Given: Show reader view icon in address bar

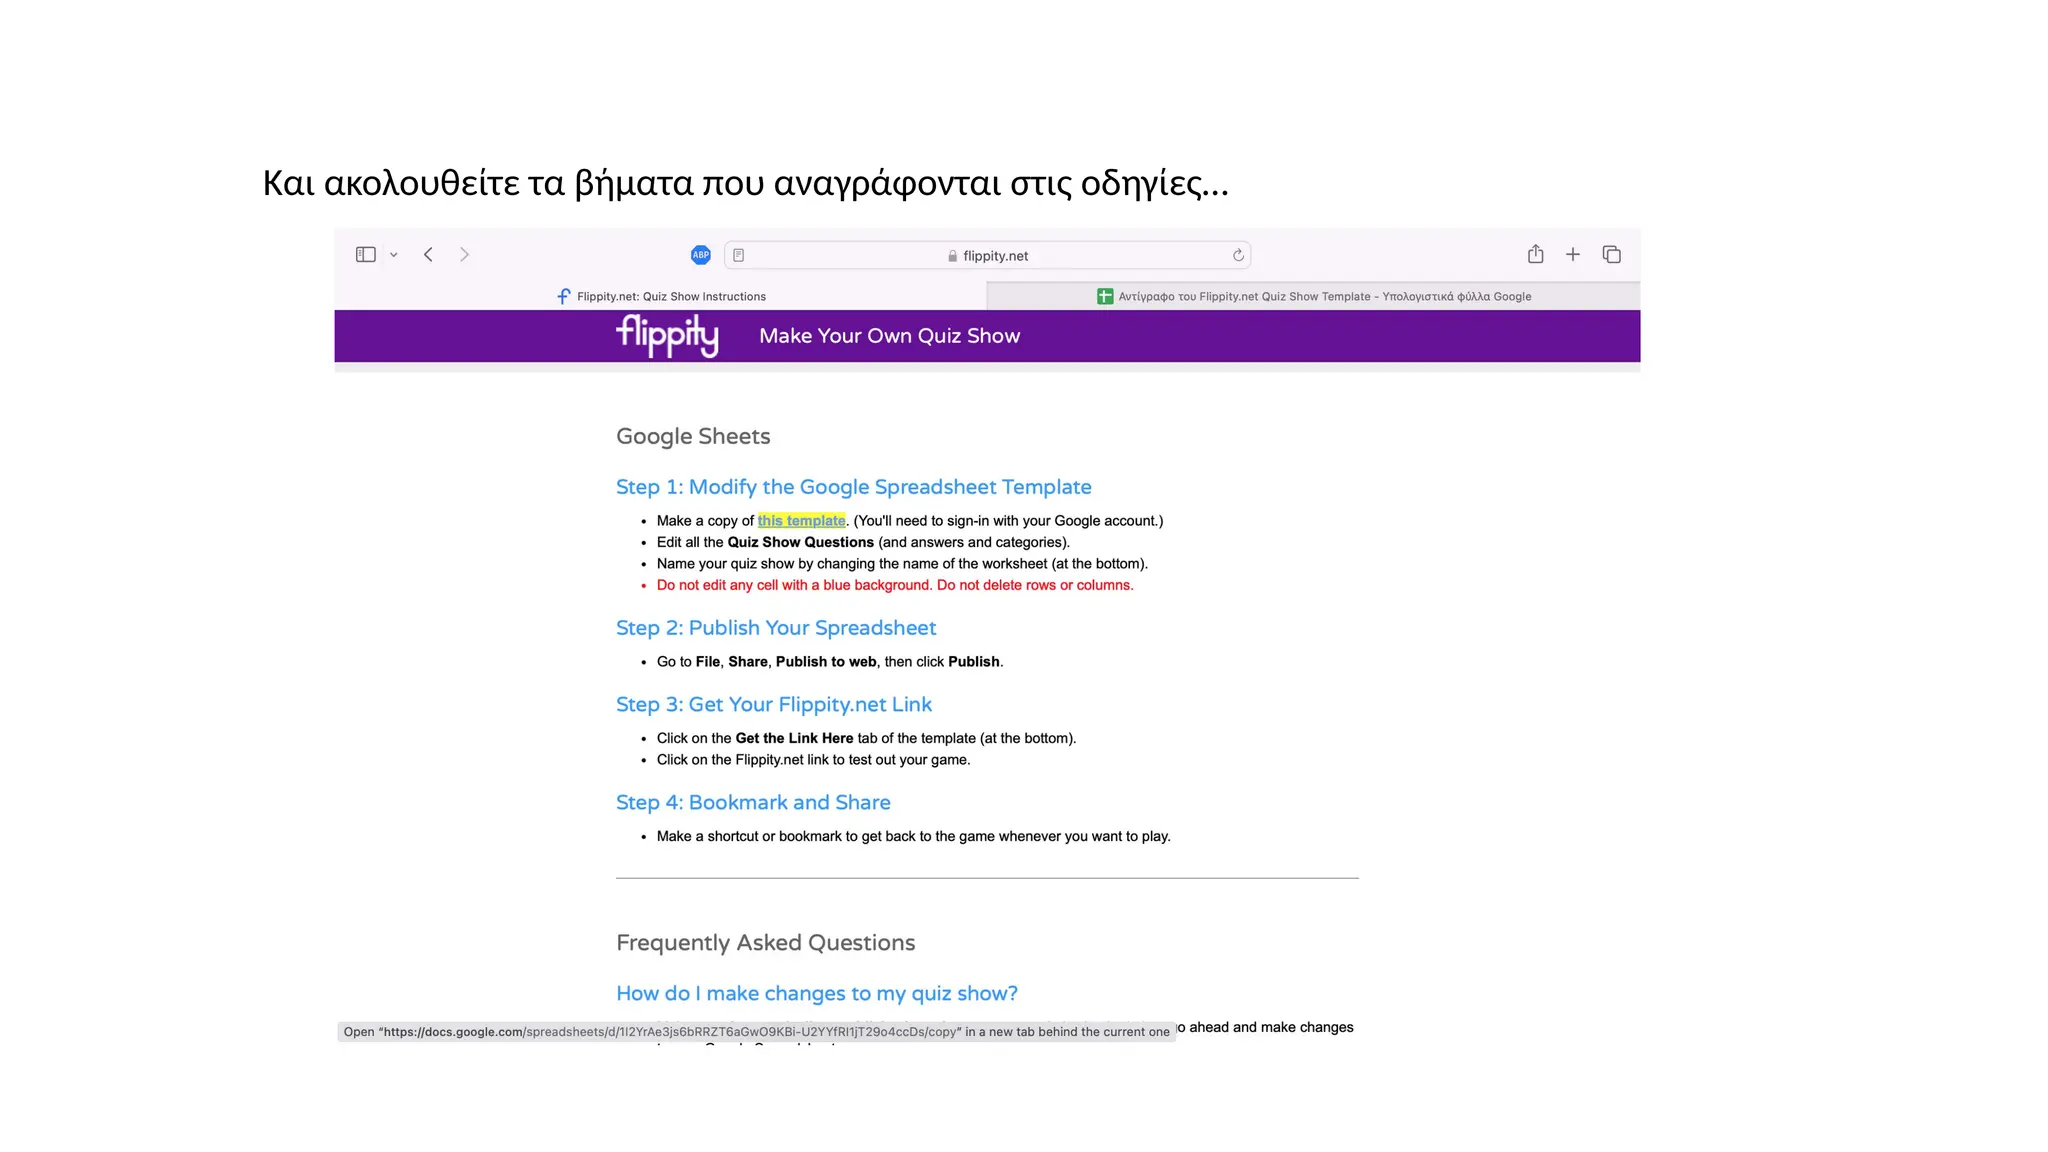Looking at the screenshot, I should tap(739, 255).
